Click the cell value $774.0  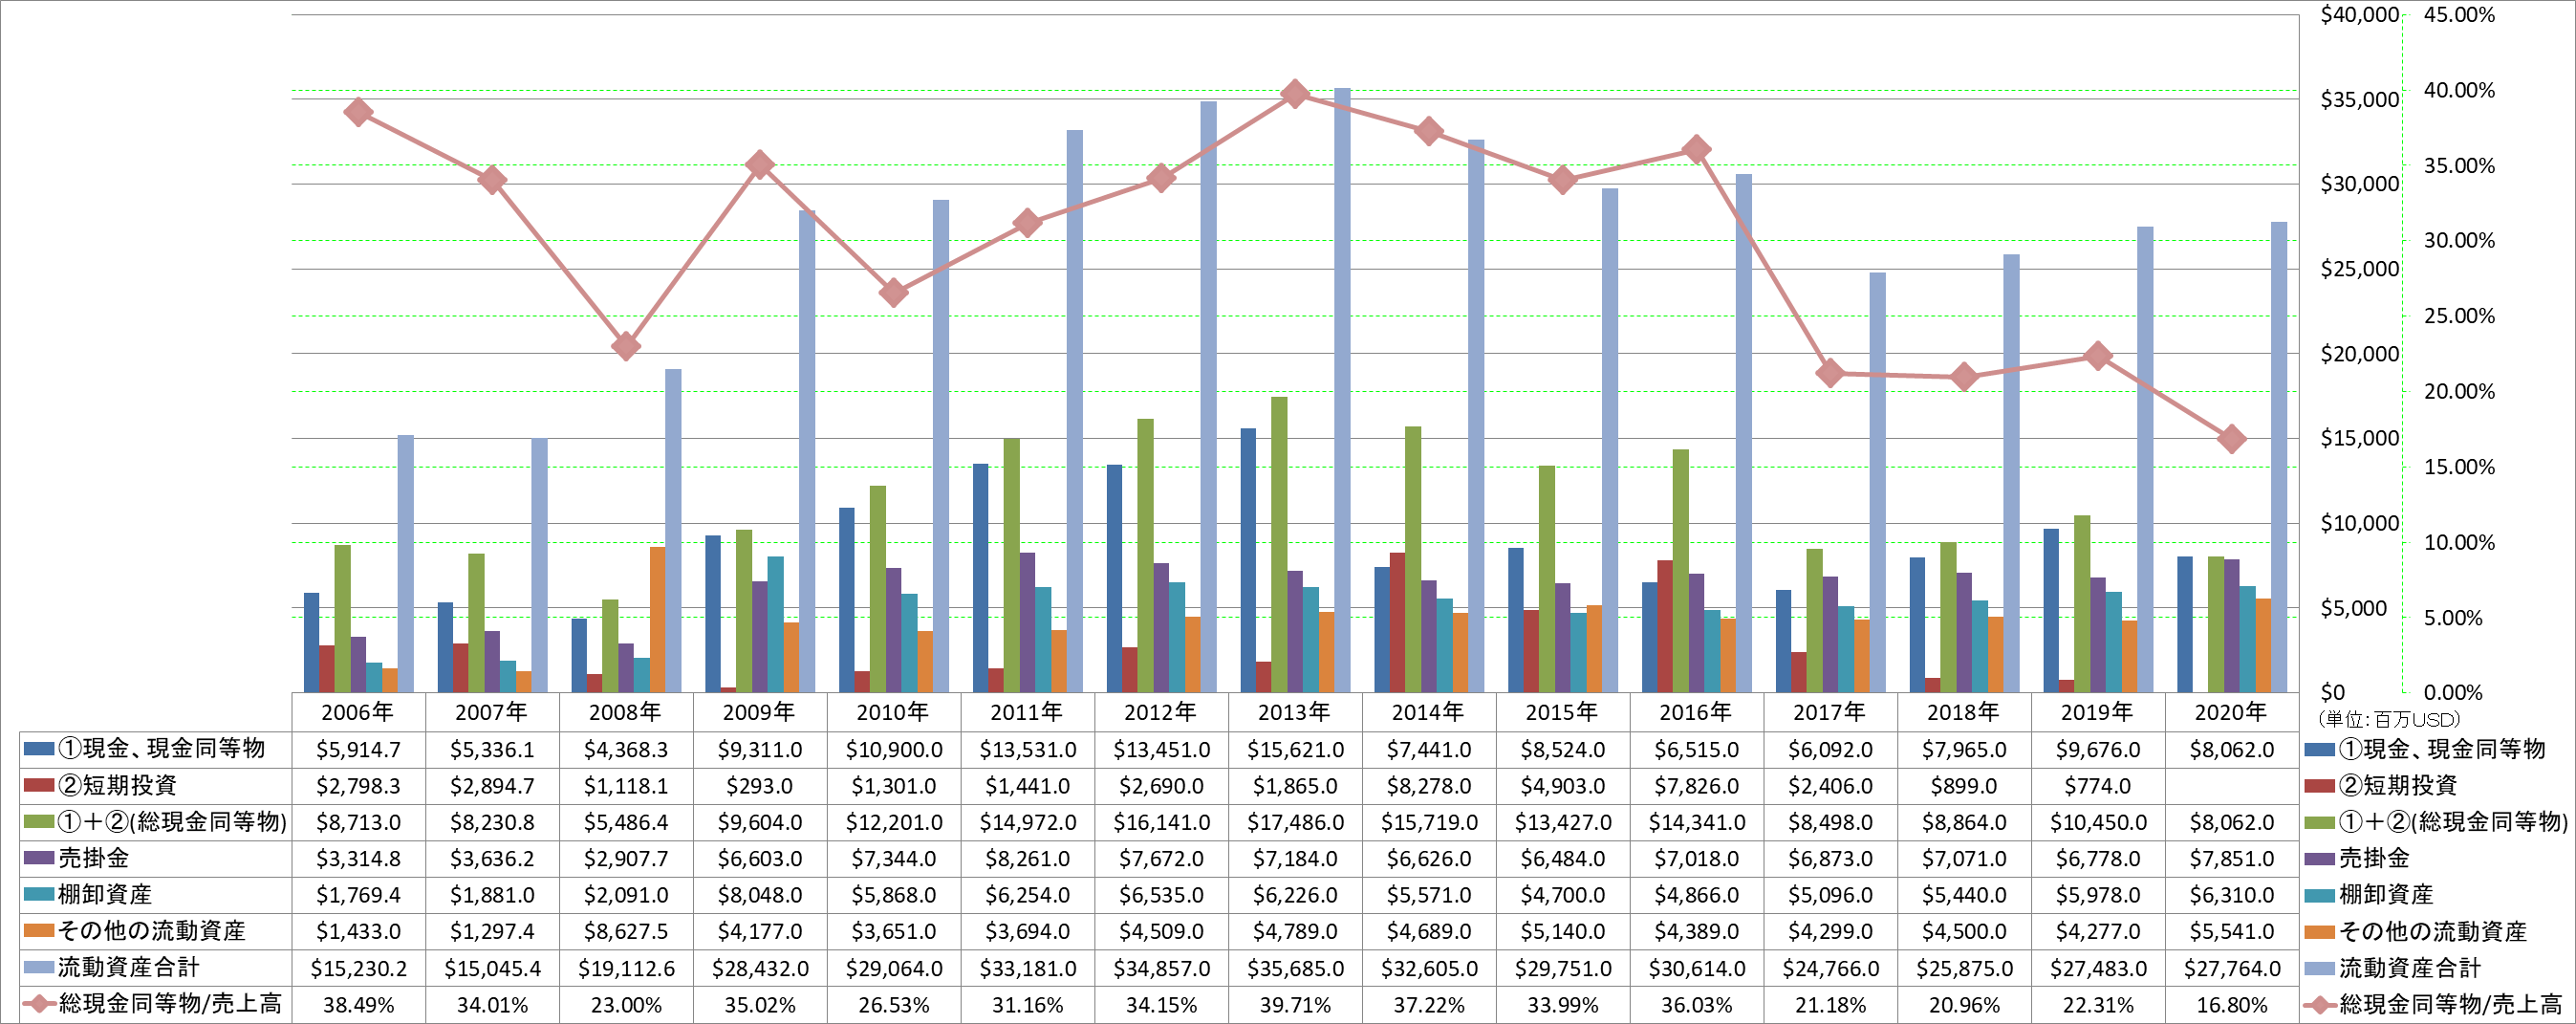(2097, 786)
